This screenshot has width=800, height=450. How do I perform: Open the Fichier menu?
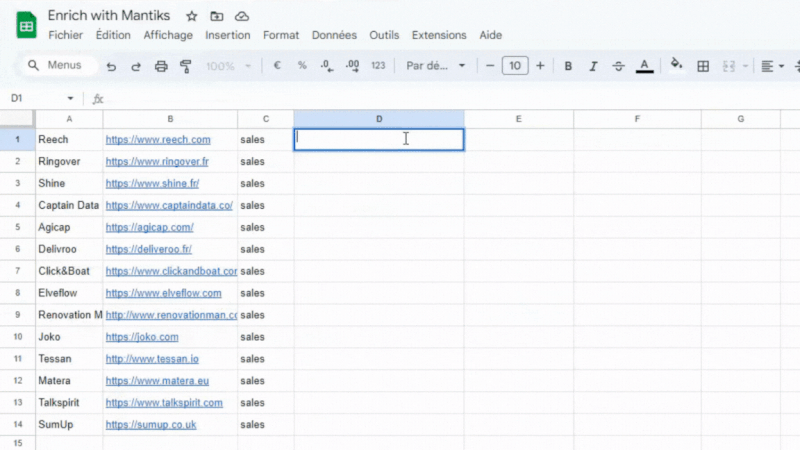tap(65, 35)
